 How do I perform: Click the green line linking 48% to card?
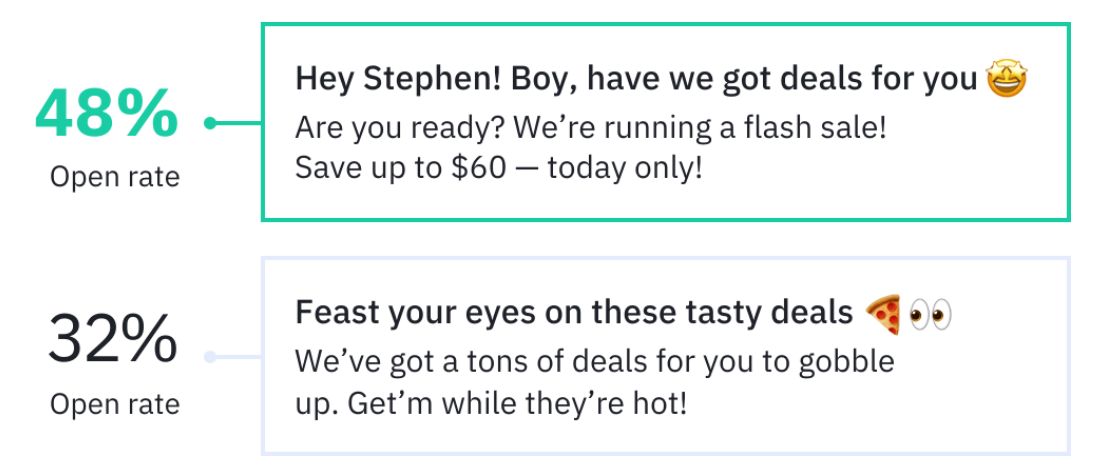coord(239,123)
